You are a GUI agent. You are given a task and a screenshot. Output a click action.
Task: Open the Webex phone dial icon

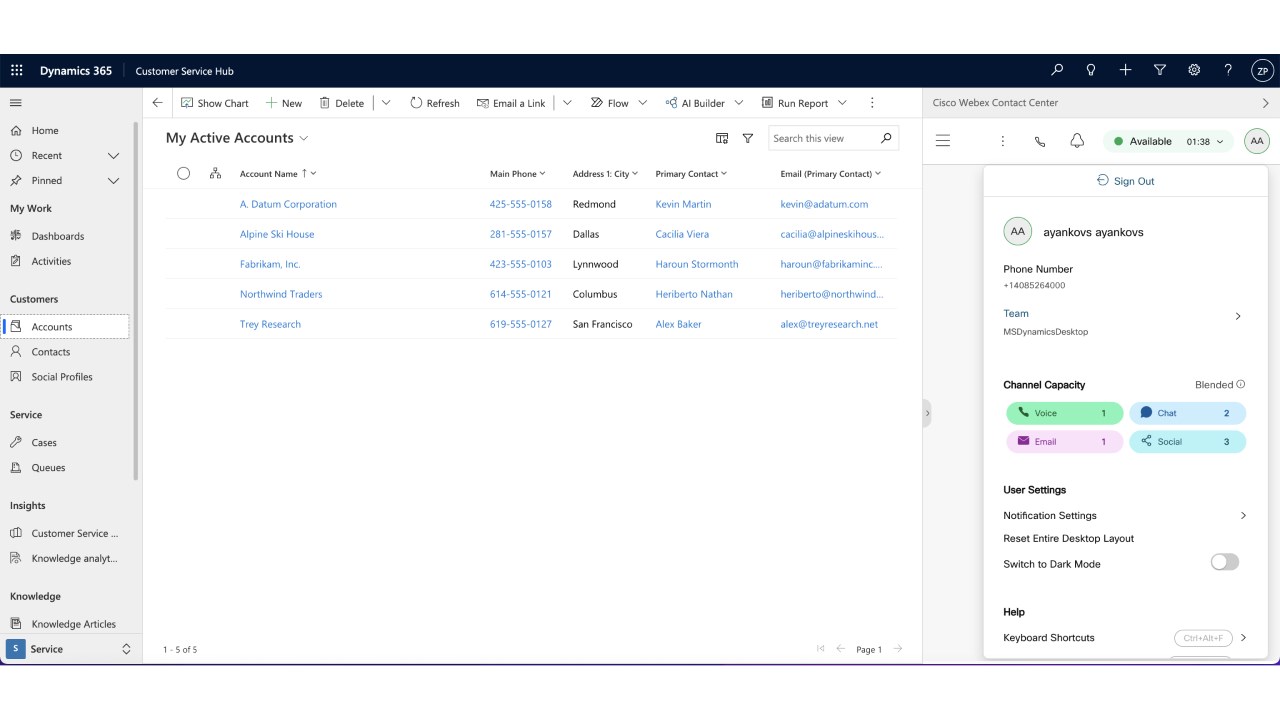point(1040,141)
